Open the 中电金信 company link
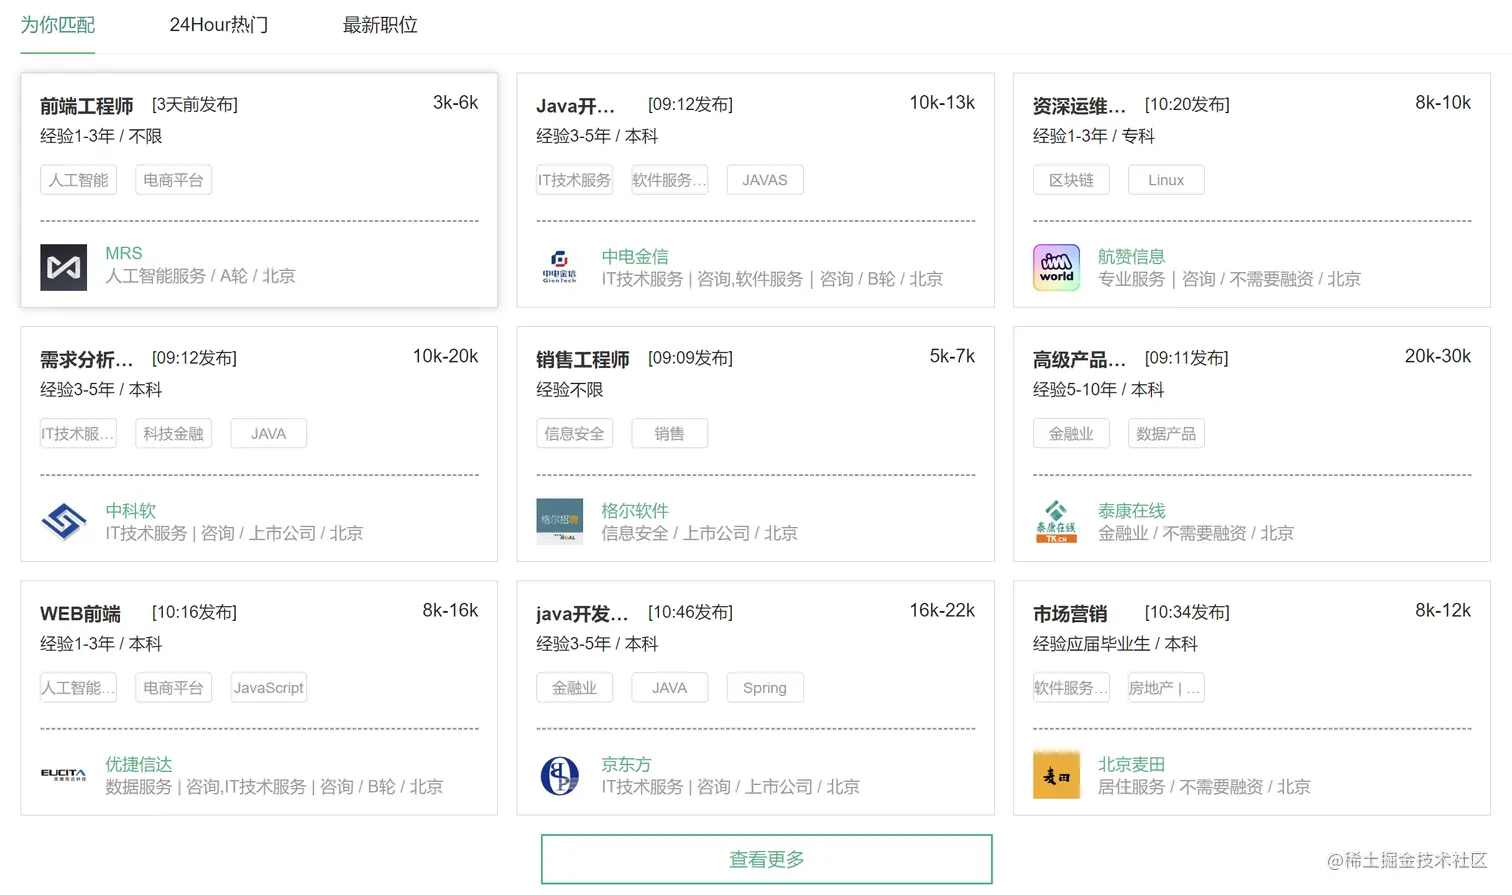 coord(638,255)
